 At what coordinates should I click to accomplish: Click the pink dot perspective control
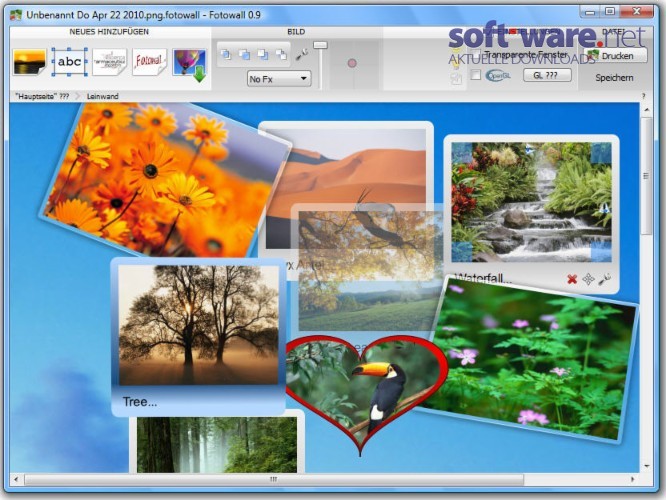(x=352, y=63)
